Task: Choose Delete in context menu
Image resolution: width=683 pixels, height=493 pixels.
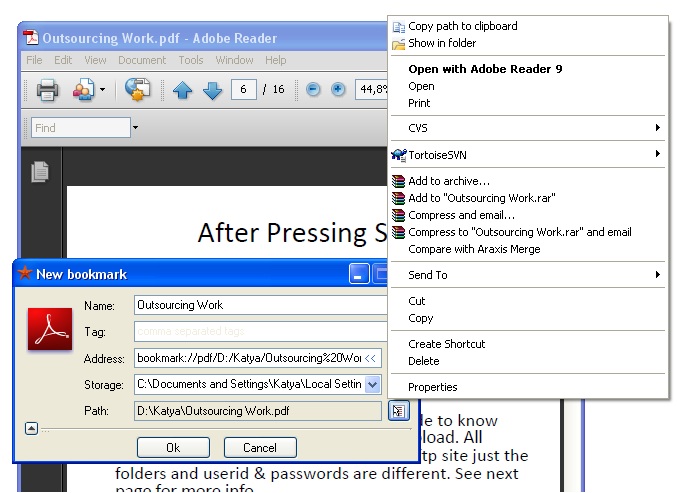Action: coord(527,361)
